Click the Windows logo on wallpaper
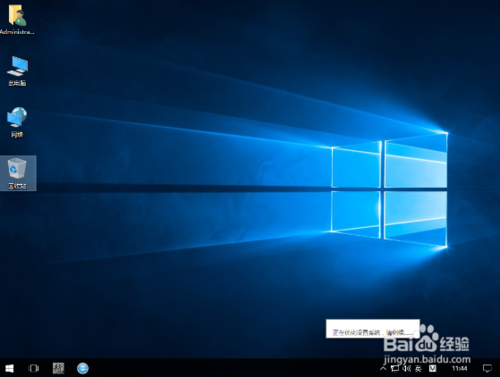Viewport: 500px width, 377px height. (x=389, y=190)
